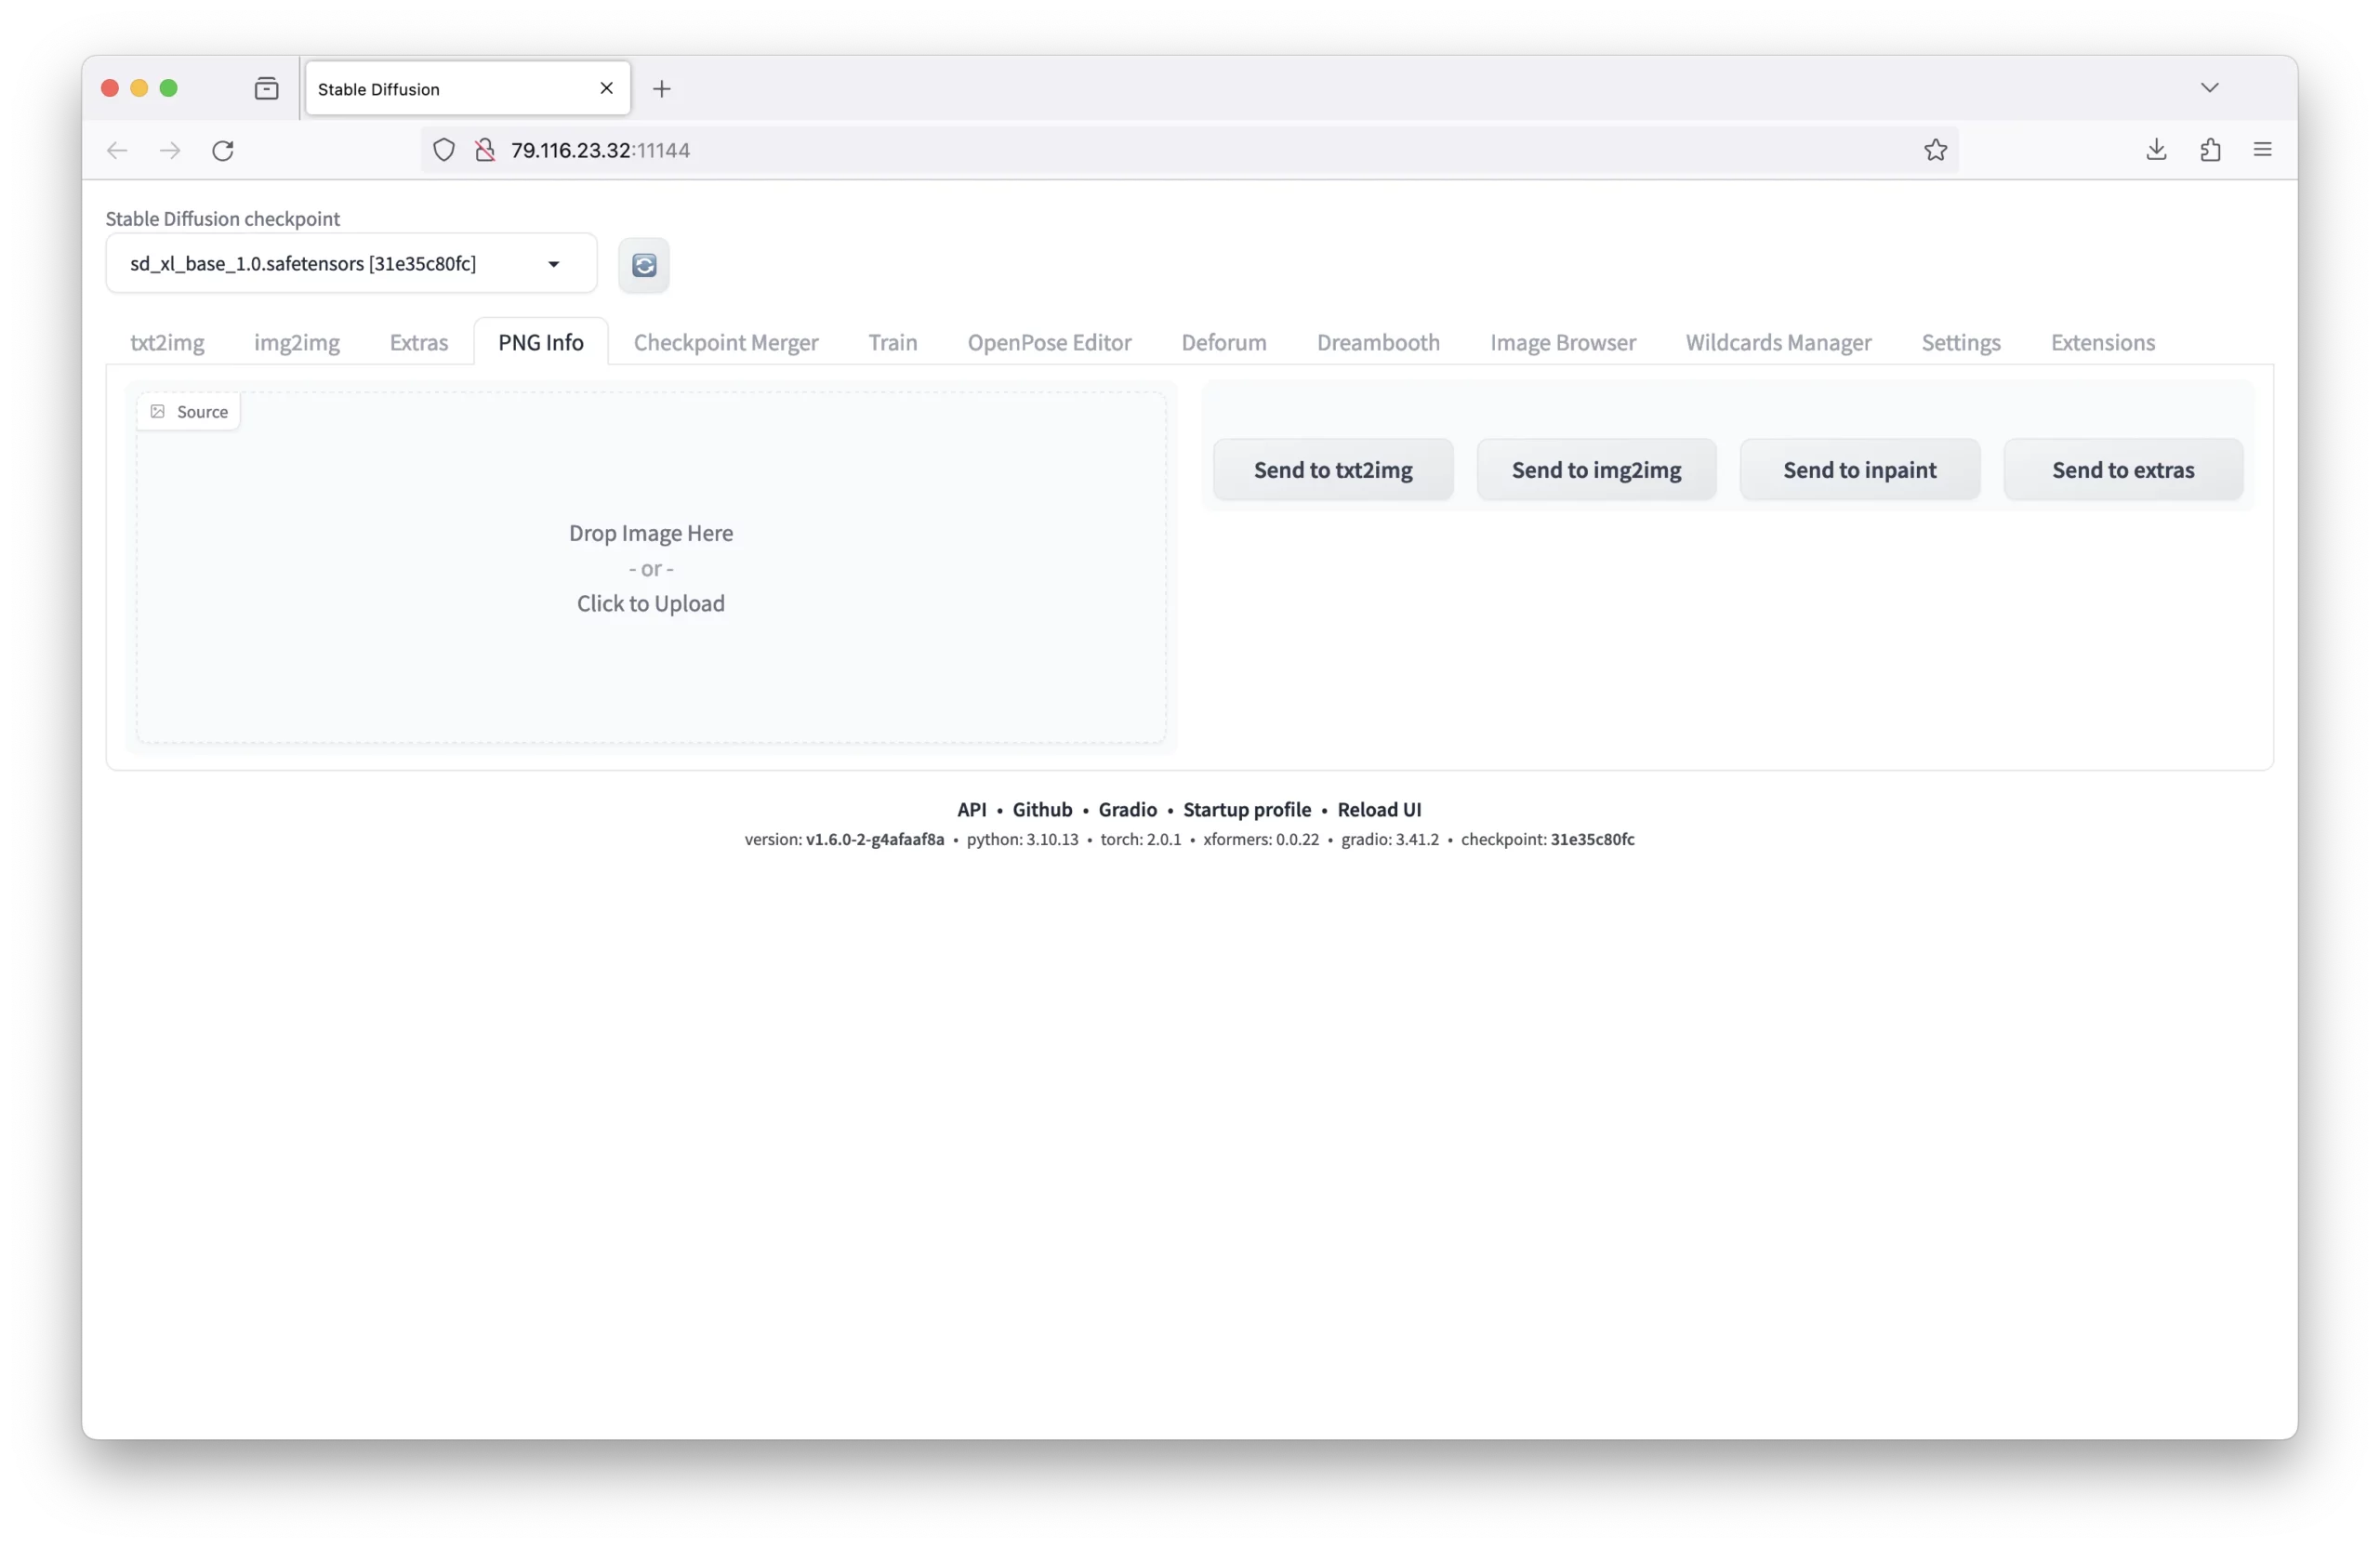
Task: Open a new tab with plus icon
Action: (661, 89)
